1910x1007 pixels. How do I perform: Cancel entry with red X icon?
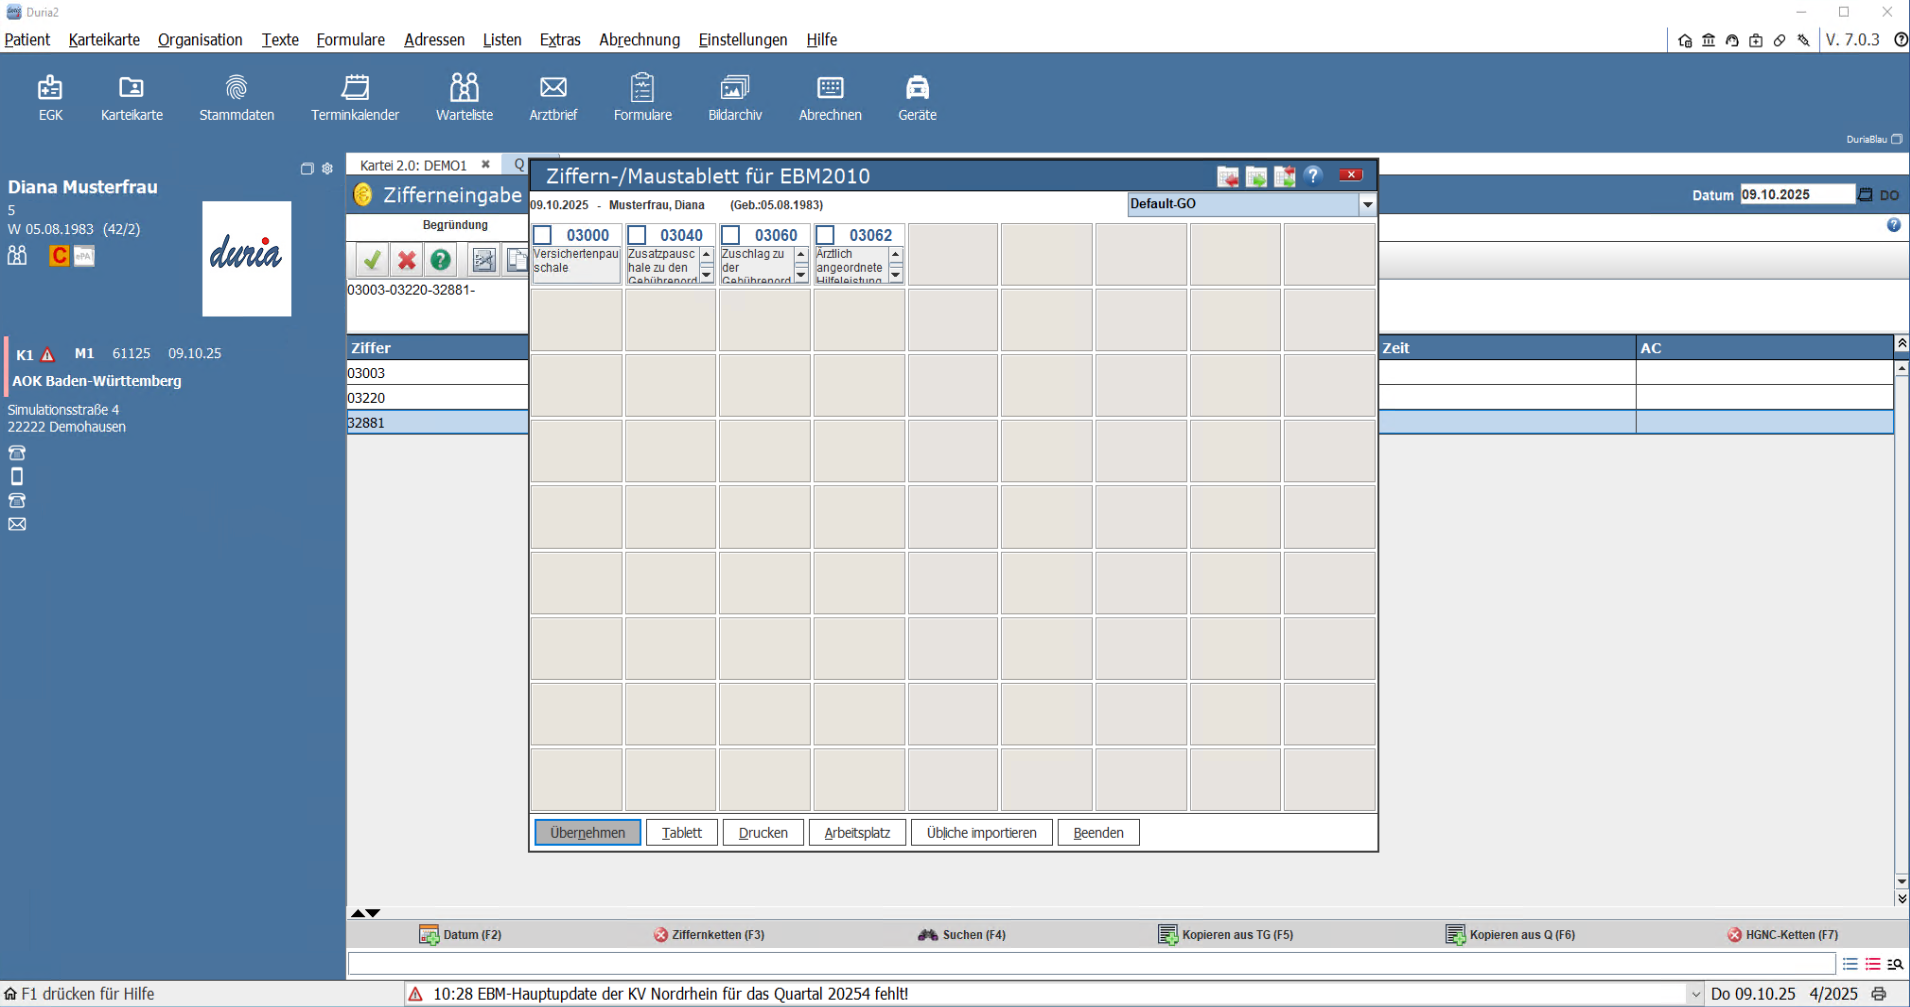click(x=406, y=260)
